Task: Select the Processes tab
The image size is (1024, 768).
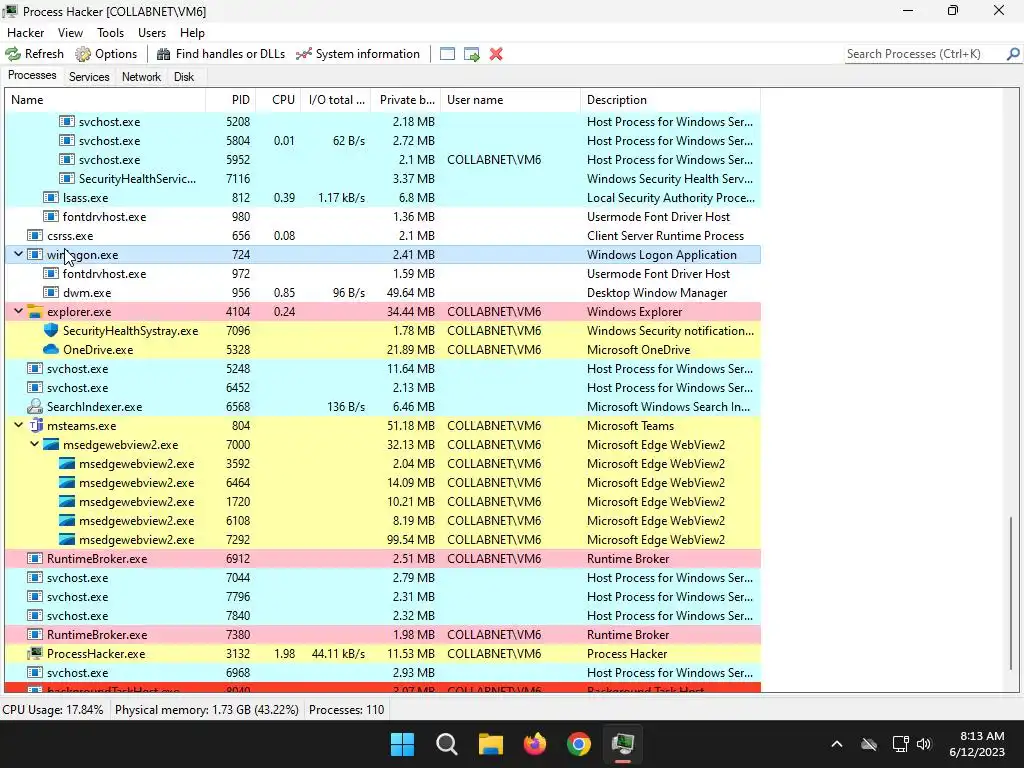Action: (32, 75)
